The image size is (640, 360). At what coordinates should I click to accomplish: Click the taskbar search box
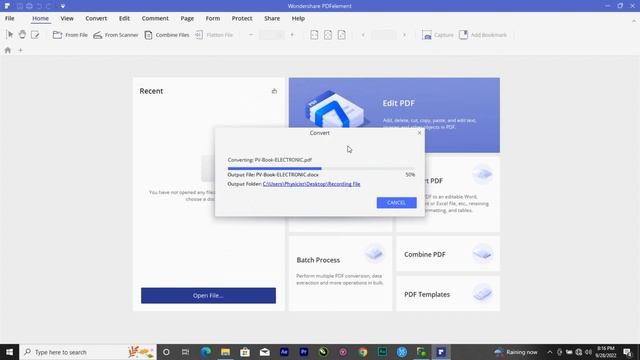click(x=88, y=352)
